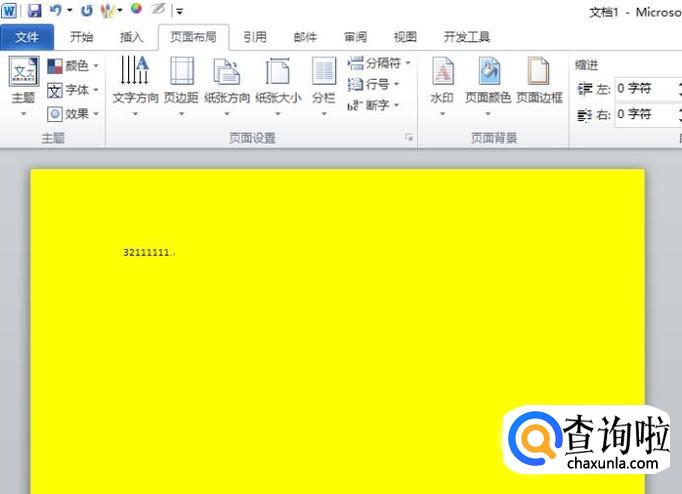This screenshot has height=494, width=682.
Task: Open the Watermark (水印) icon
Action: pos(442,76)
